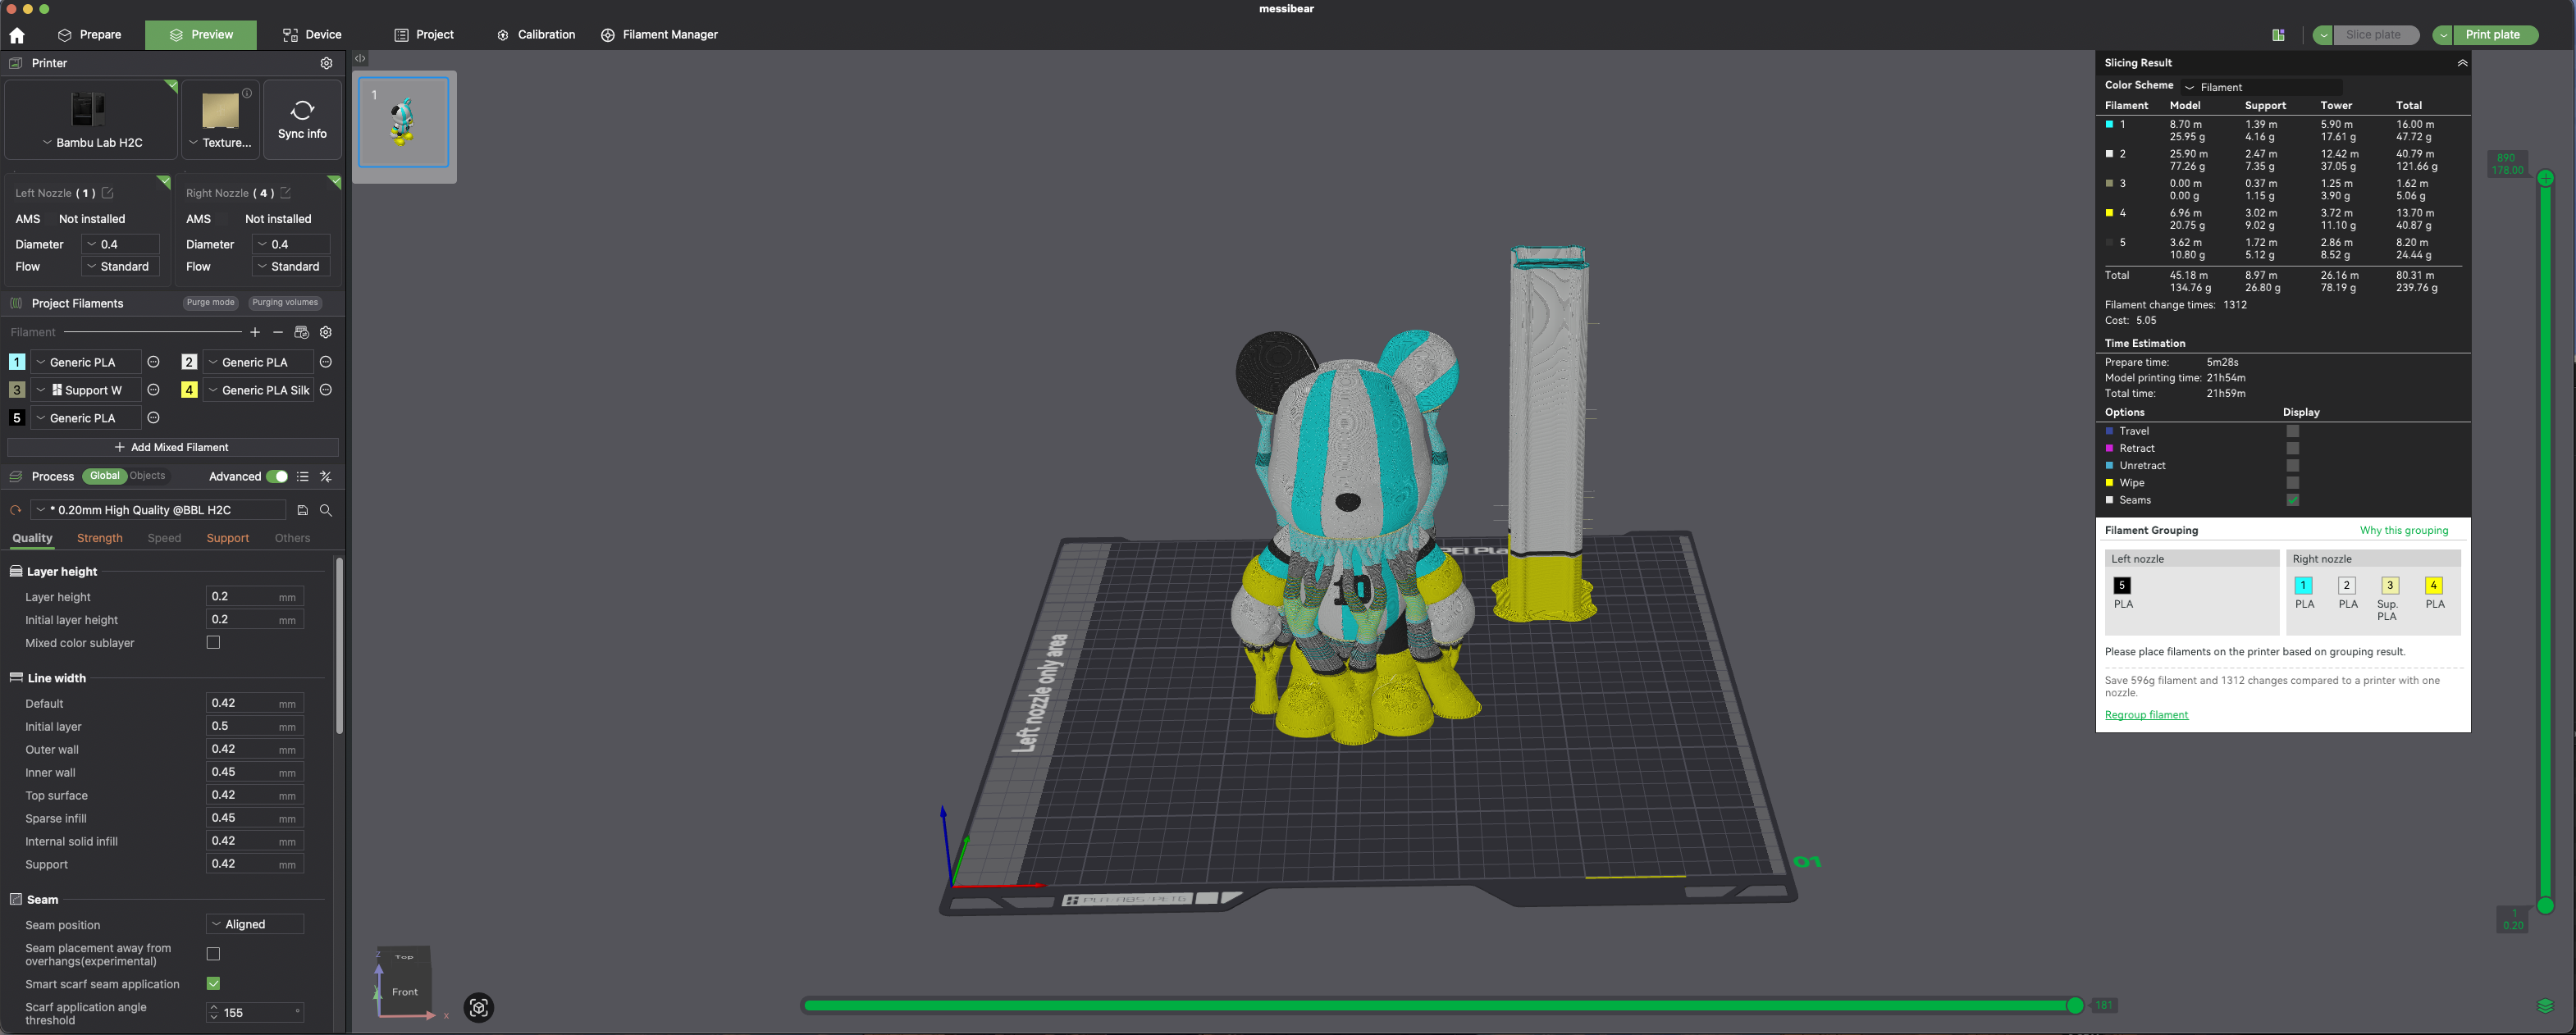Show Travel moves in display
Image resolution: width=2576 pixels, height=1035 pixels.
[2293, 431]
